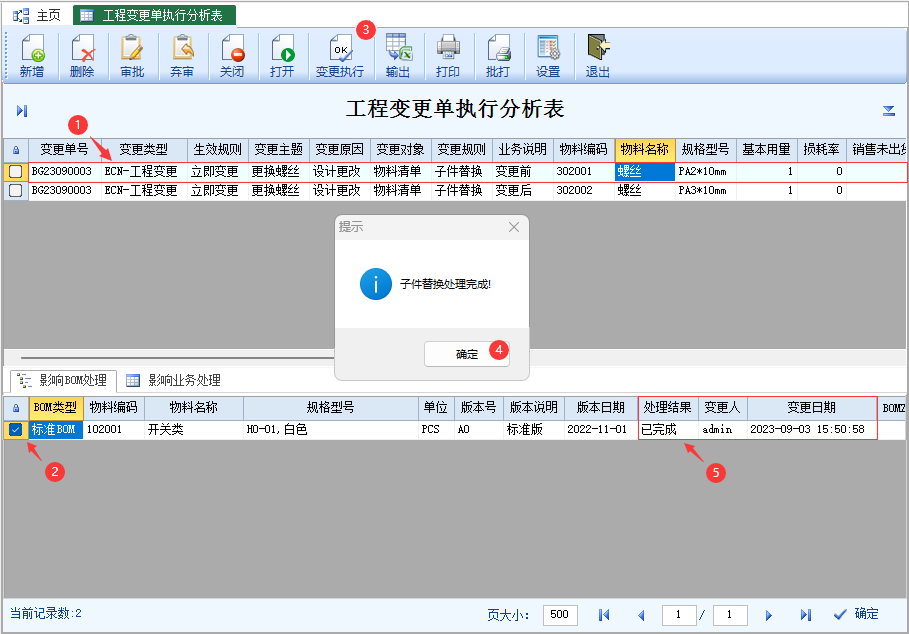Click 变更对象 column header
This screenshot has width=909, height=634.
401,150
